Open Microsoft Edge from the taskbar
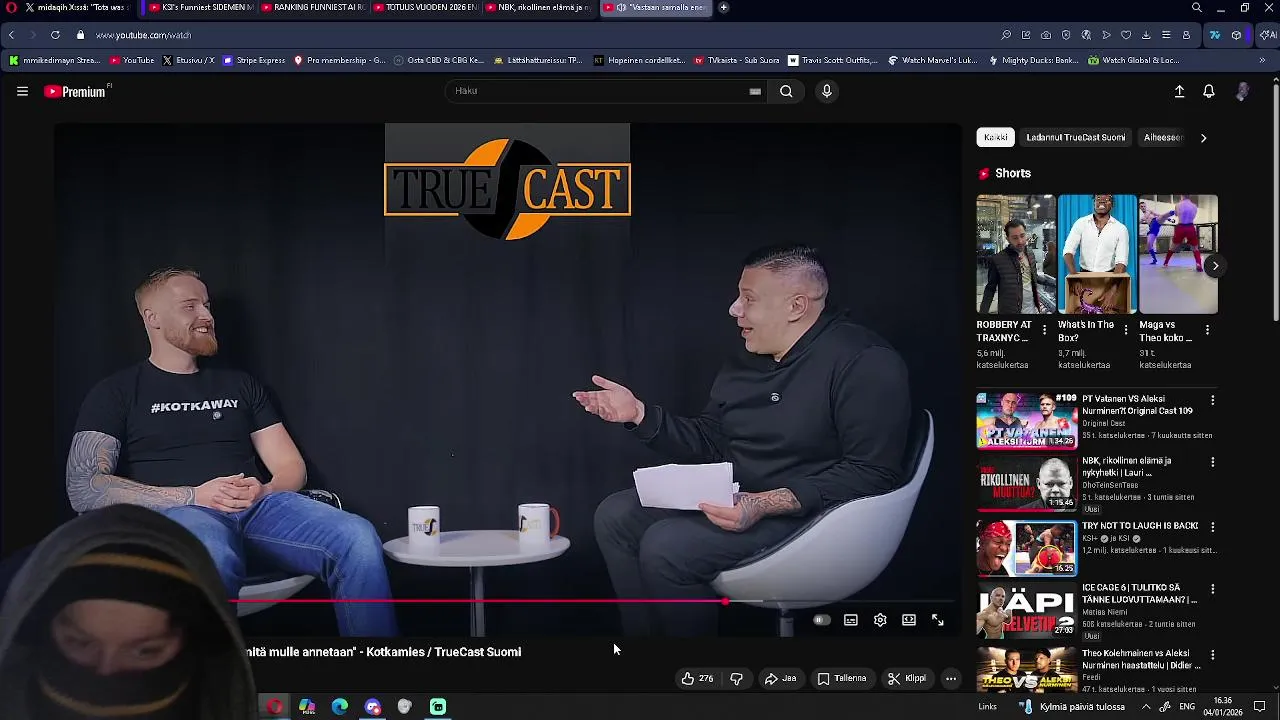Screen dimensions: 1280x720 pos(340,706)
